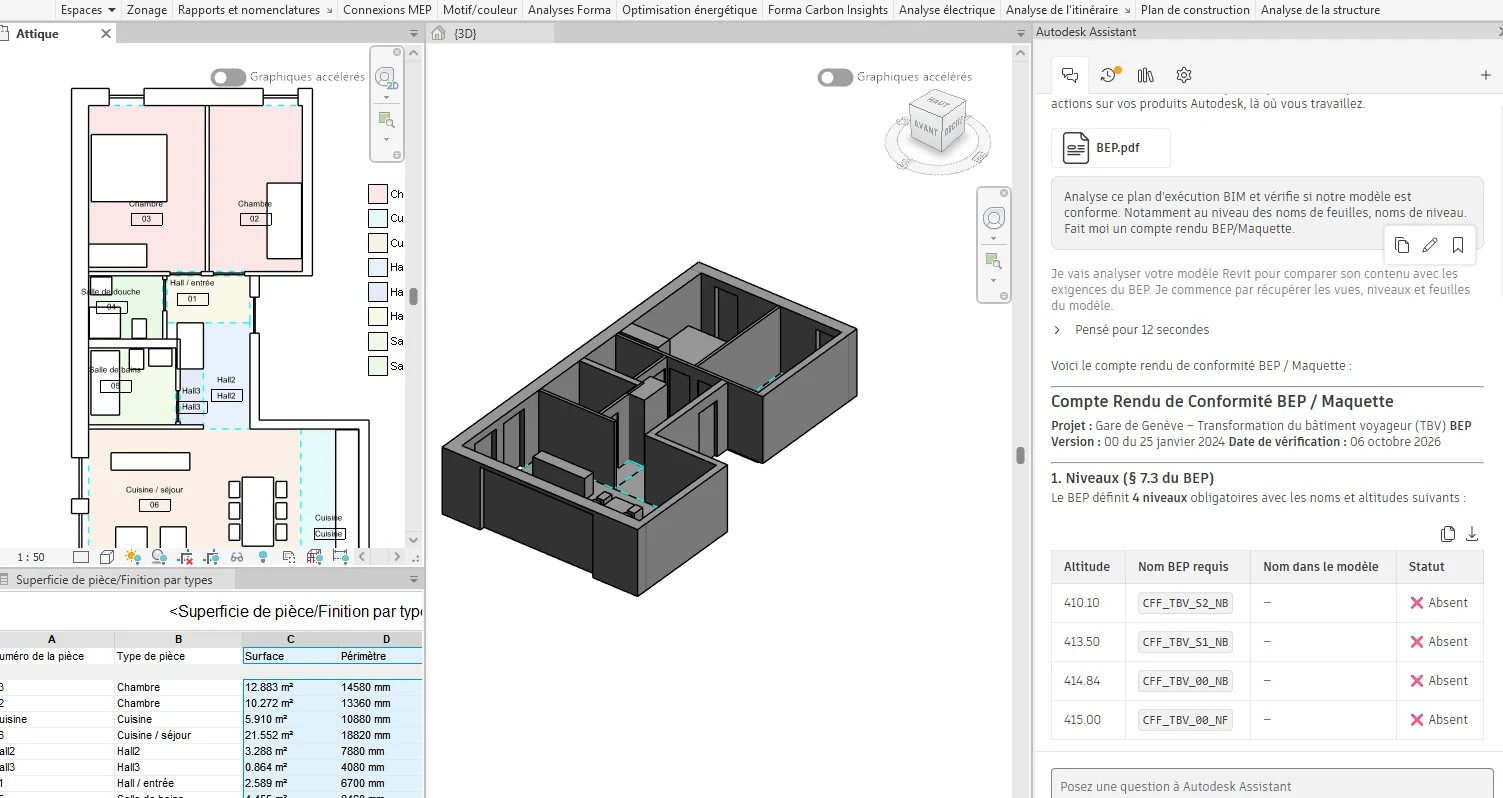Click the Crop View icon with red cross
This screenshot has width=1503, height=798.
(x=185, y=557)
